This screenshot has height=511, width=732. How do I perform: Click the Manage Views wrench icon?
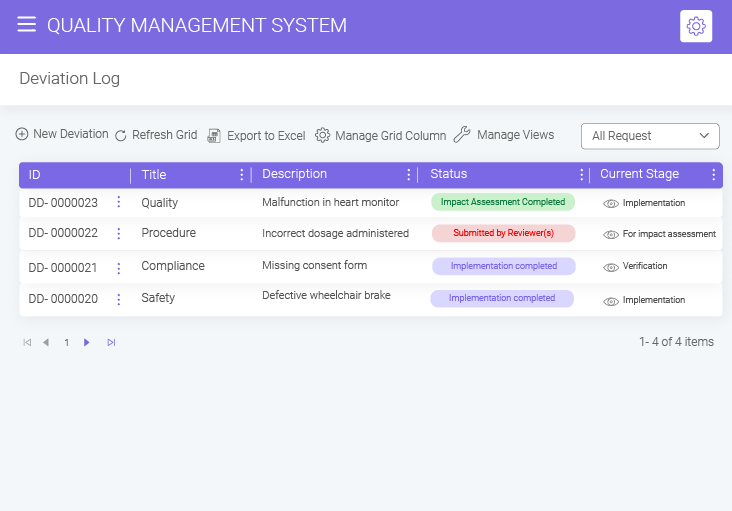462,134
